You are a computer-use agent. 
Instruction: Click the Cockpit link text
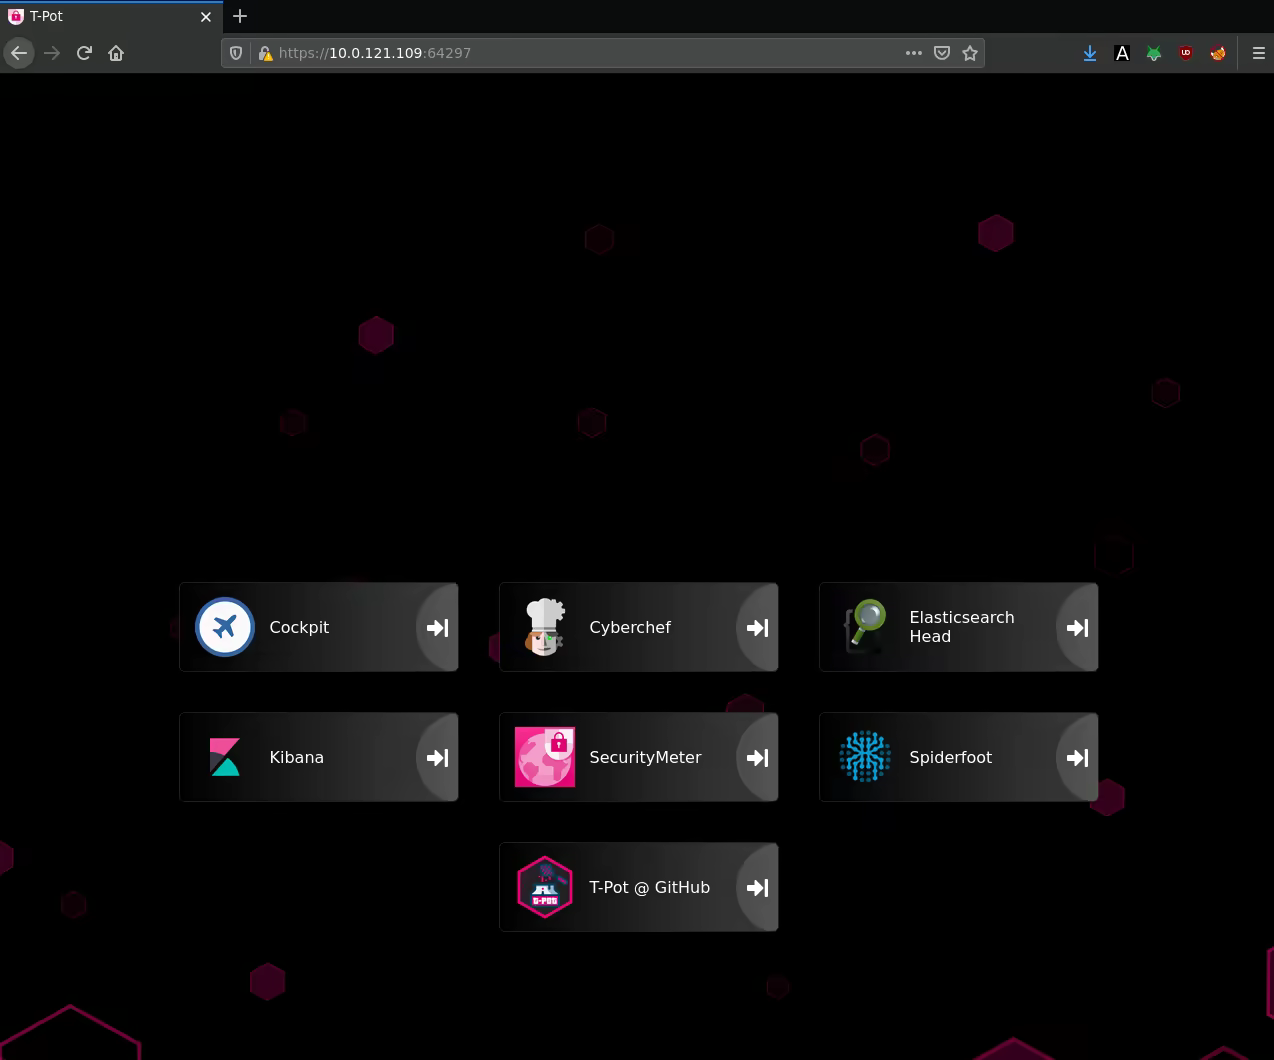pos(299,627)
